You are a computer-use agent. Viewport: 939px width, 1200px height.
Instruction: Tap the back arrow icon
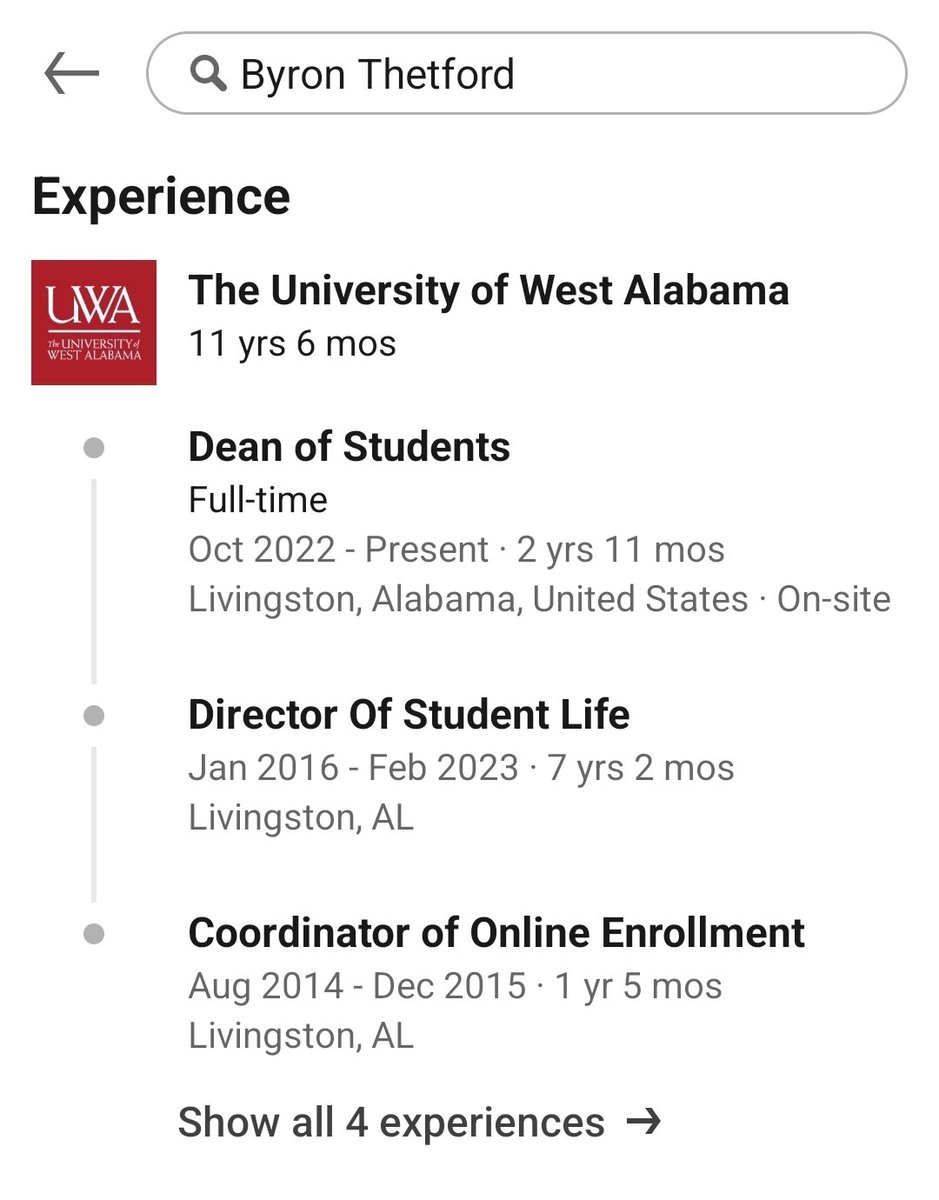click(x=72, y=74)
